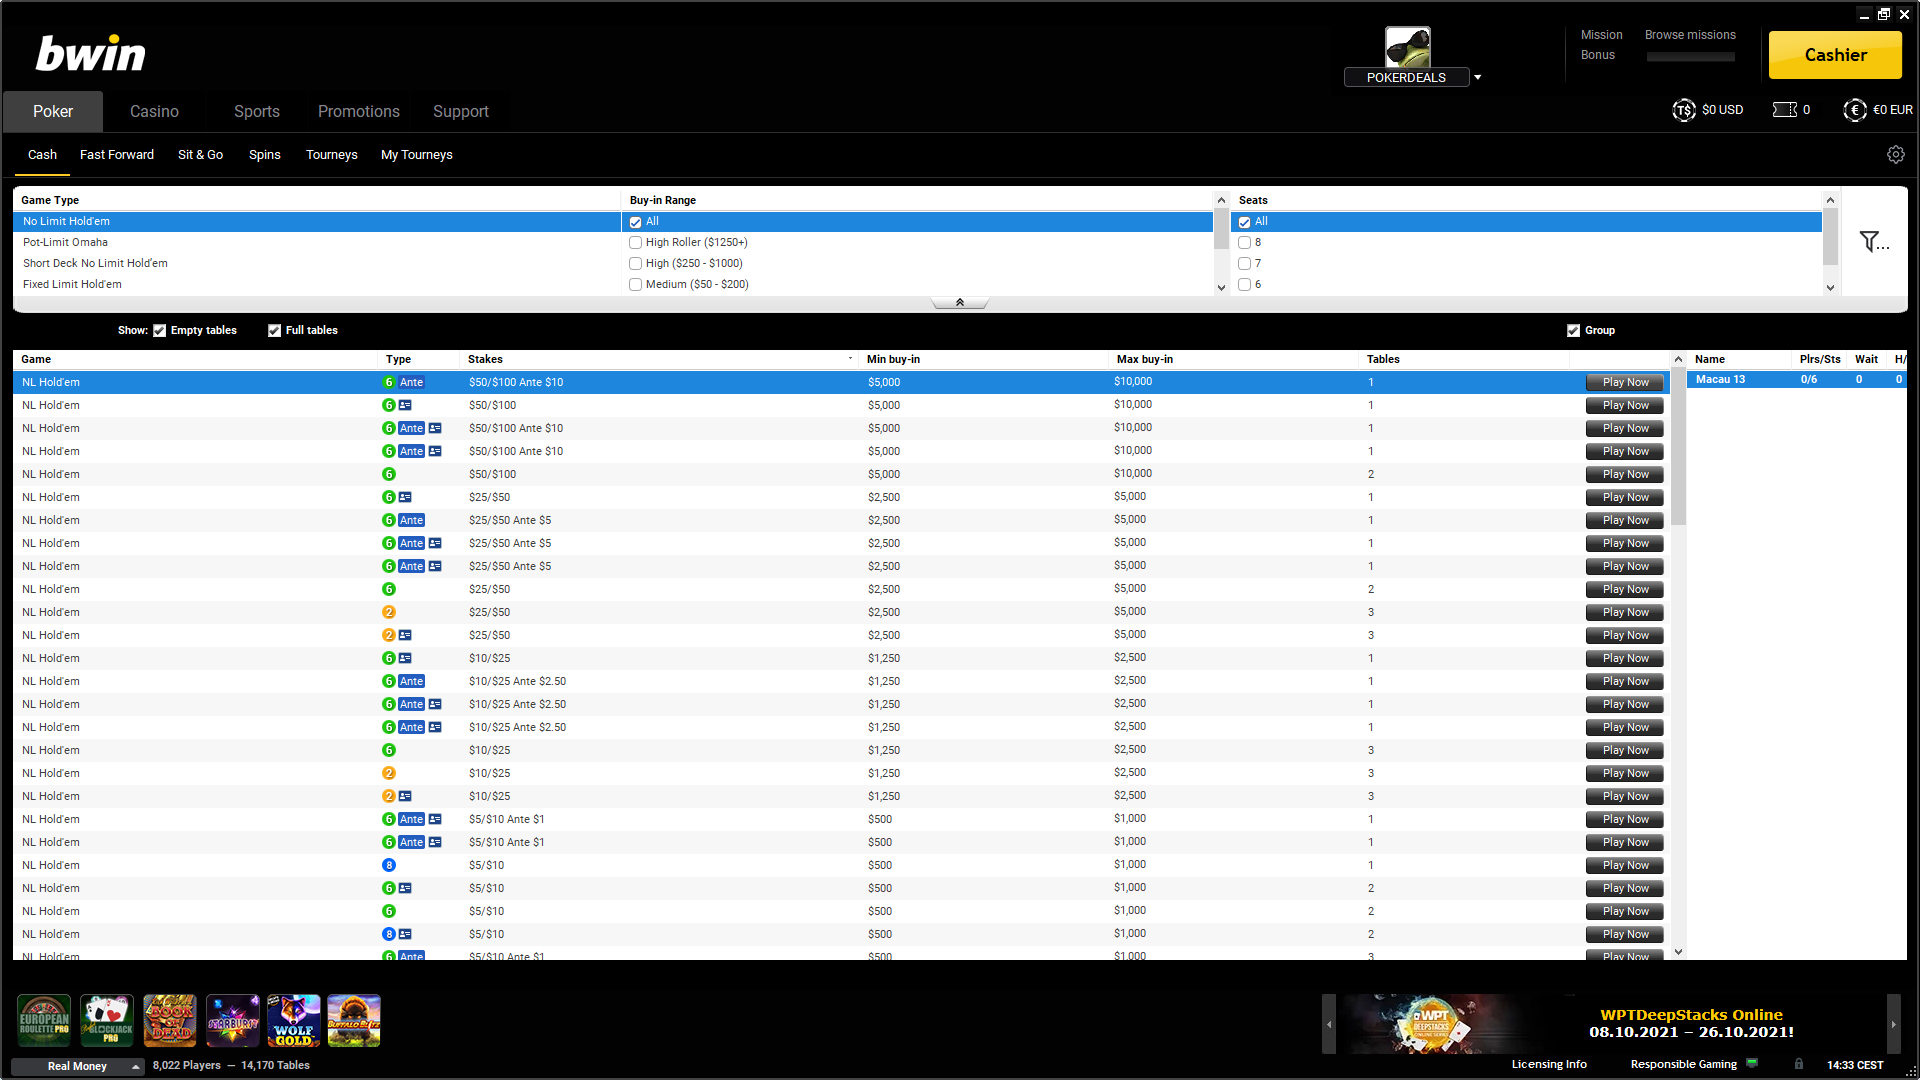This screenshot has width=1920, height=1080.
Task: Toggle the Empty tables checkbox
Action: 160,330
